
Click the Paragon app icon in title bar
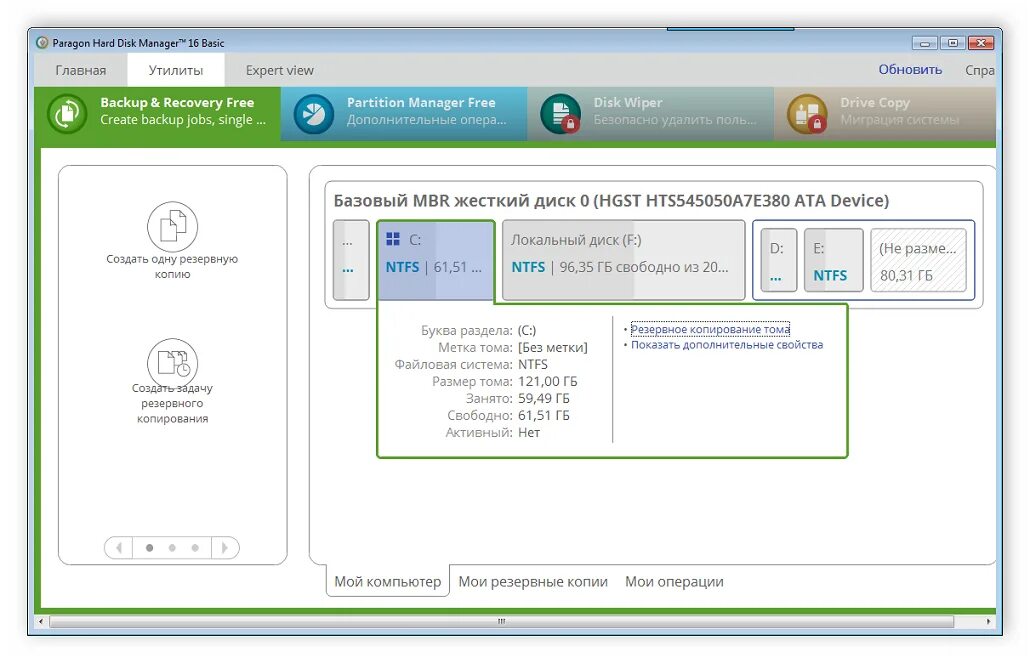(x=43, y=43)
